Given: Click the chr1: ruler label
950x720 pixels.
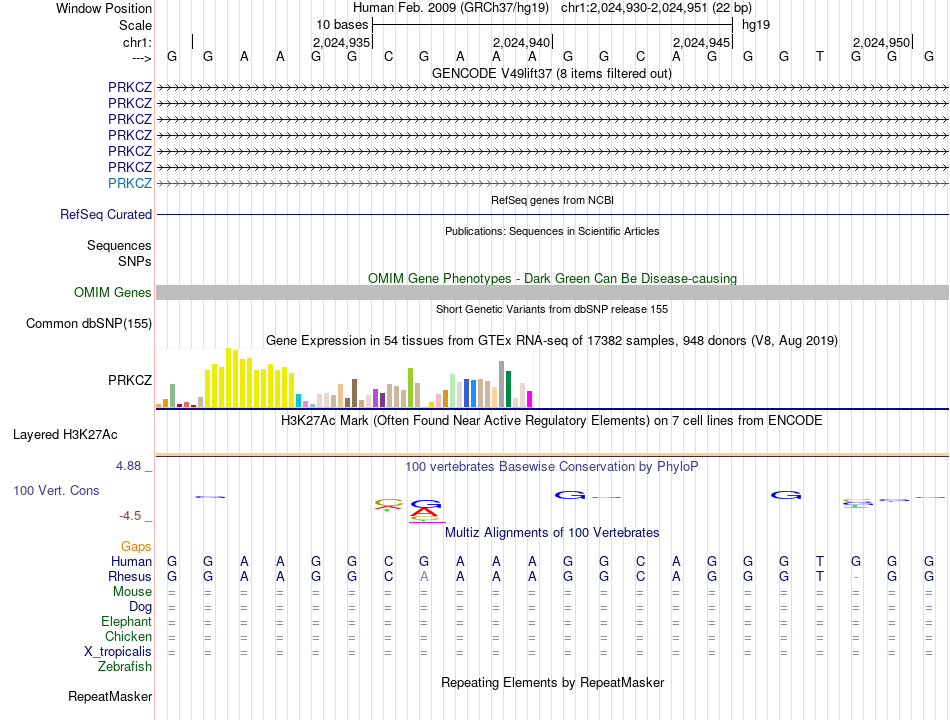Looking at the screenshot, I should (137, 42).
